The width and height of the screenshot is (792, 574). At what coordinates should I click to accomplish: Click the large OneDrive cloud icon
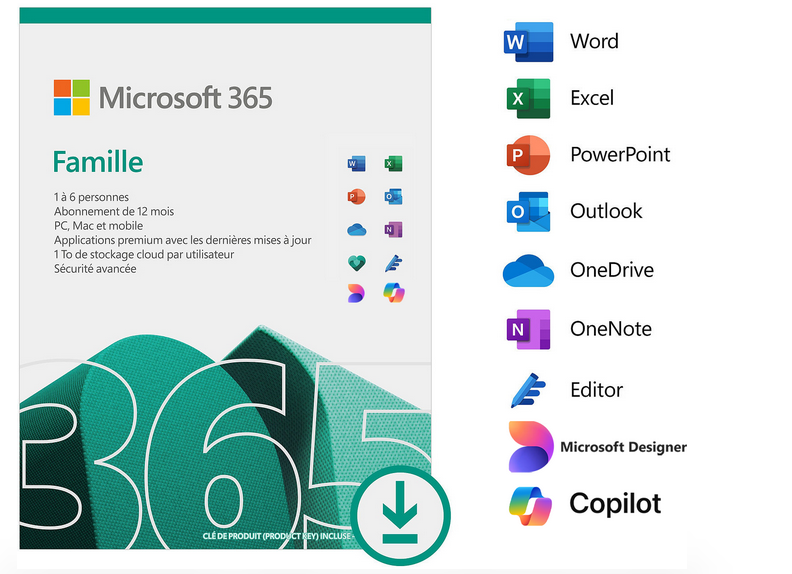tap(528, 270)
